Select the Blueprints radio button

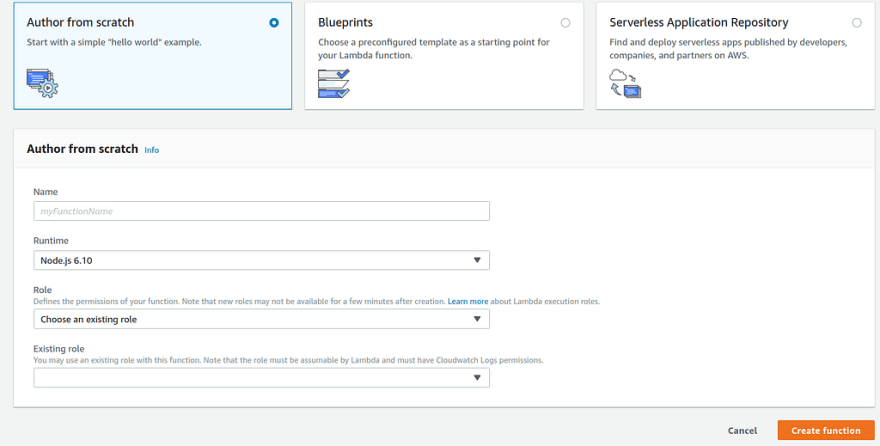click(565, 23)
